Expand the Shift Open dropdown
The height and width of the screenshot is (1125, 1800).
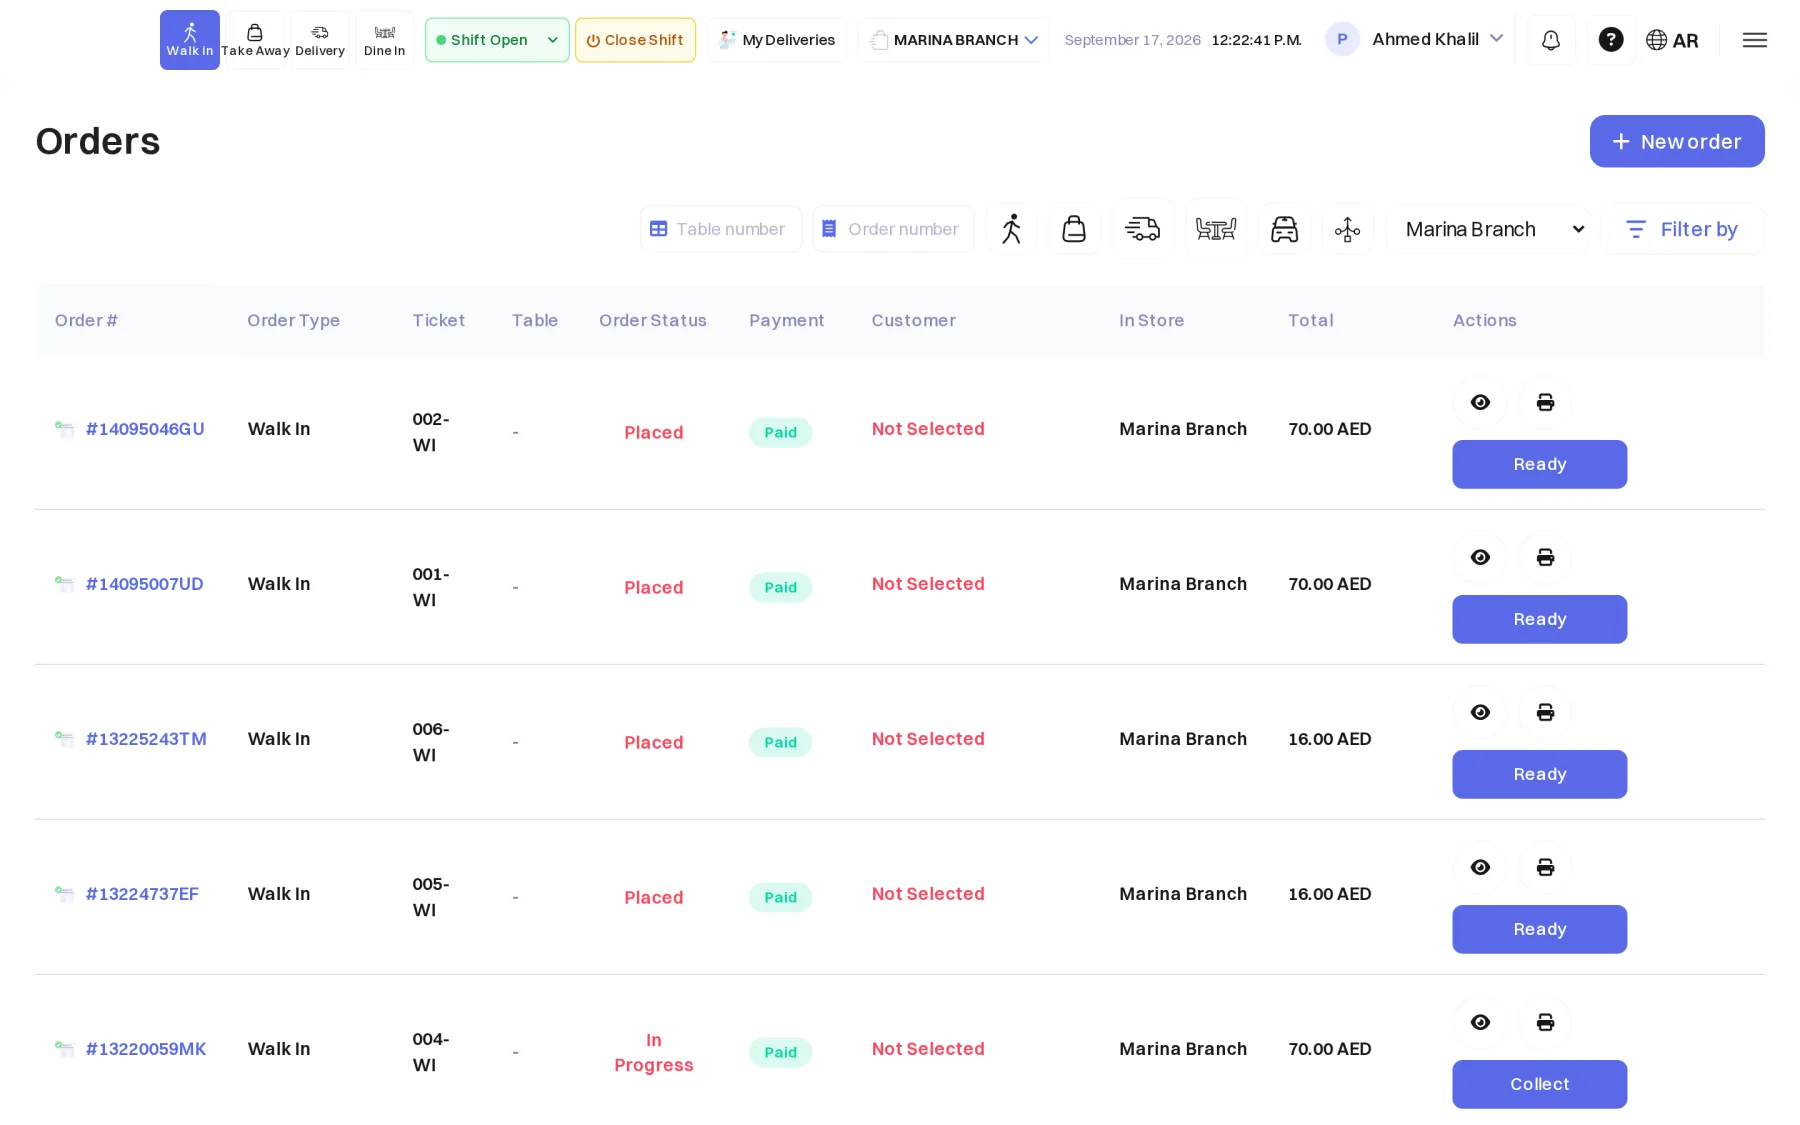coord(497,40)
